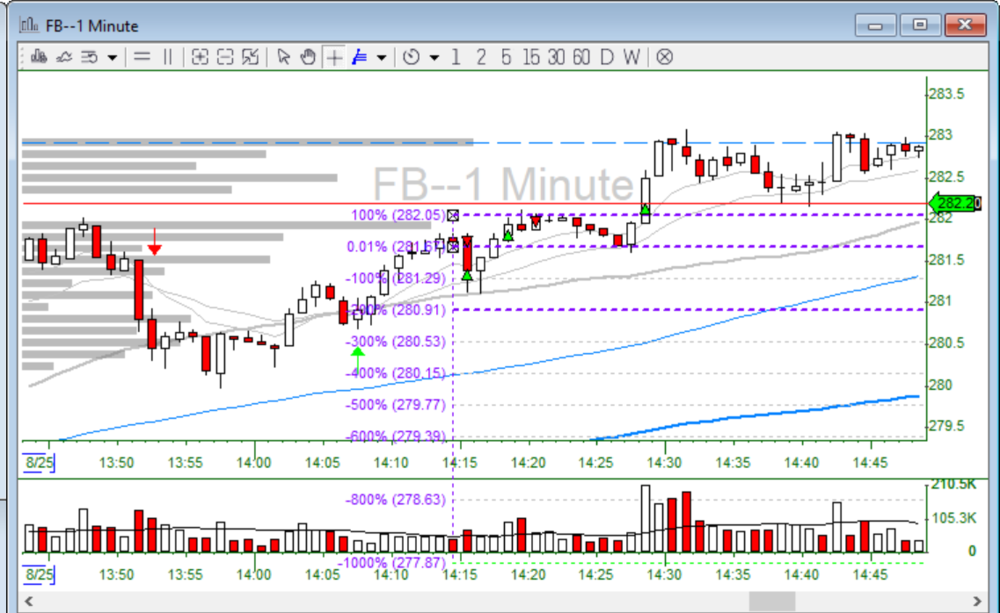Viewport: 1000px width, 613px height.
Task: Select the arrow pointer tool
Action: [x=284, y=57]
